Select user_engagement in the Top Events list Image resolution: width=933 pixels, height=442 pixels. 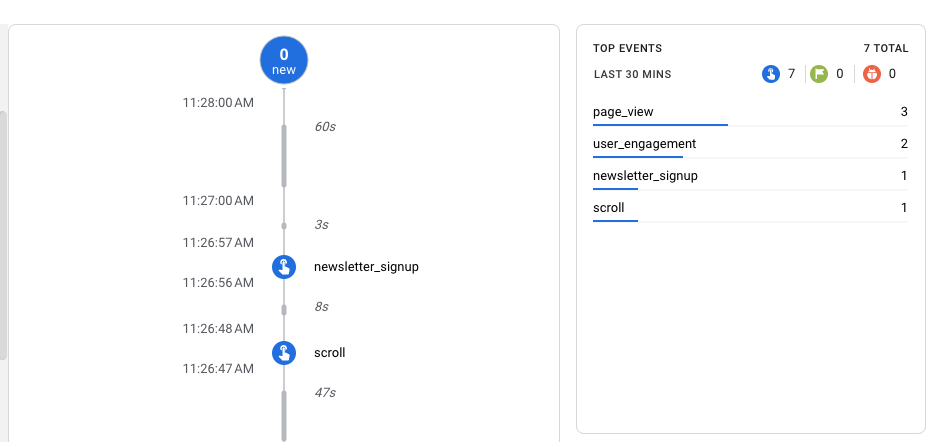click(x=644, y=144)
